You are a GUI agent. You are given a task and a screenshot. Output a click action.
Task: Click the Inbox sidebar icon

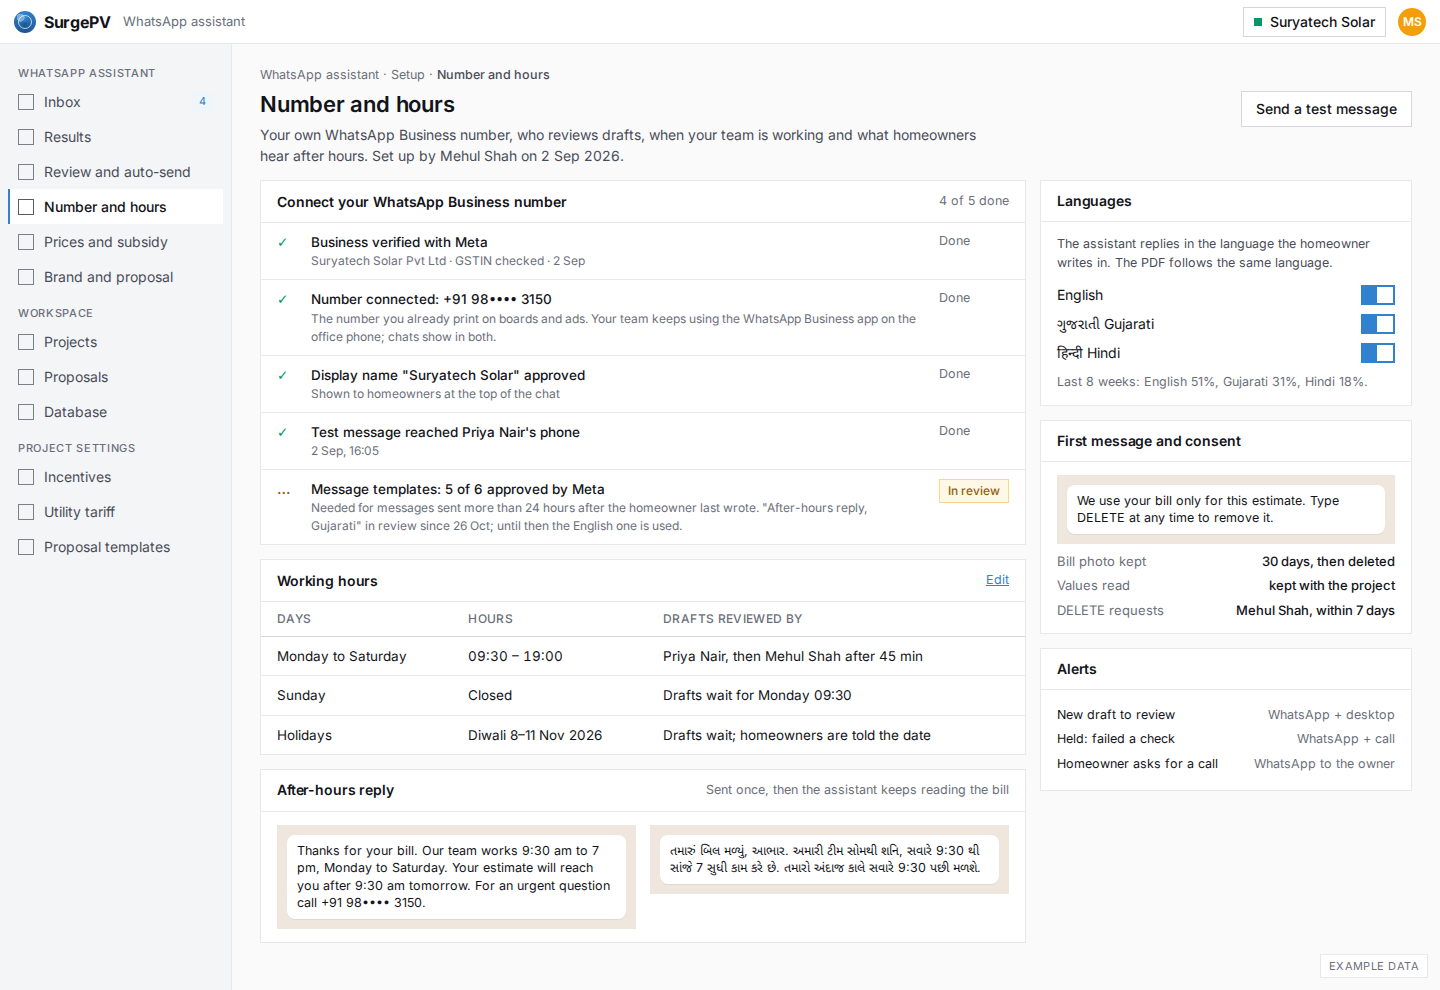[x=26, y=102]
